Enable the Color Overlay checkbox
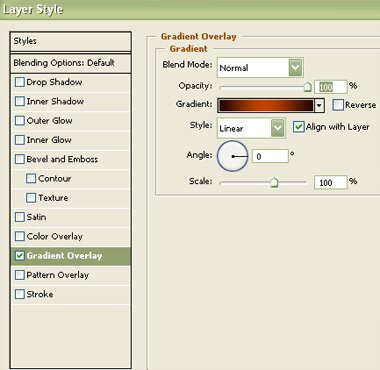 coord(20,237)
